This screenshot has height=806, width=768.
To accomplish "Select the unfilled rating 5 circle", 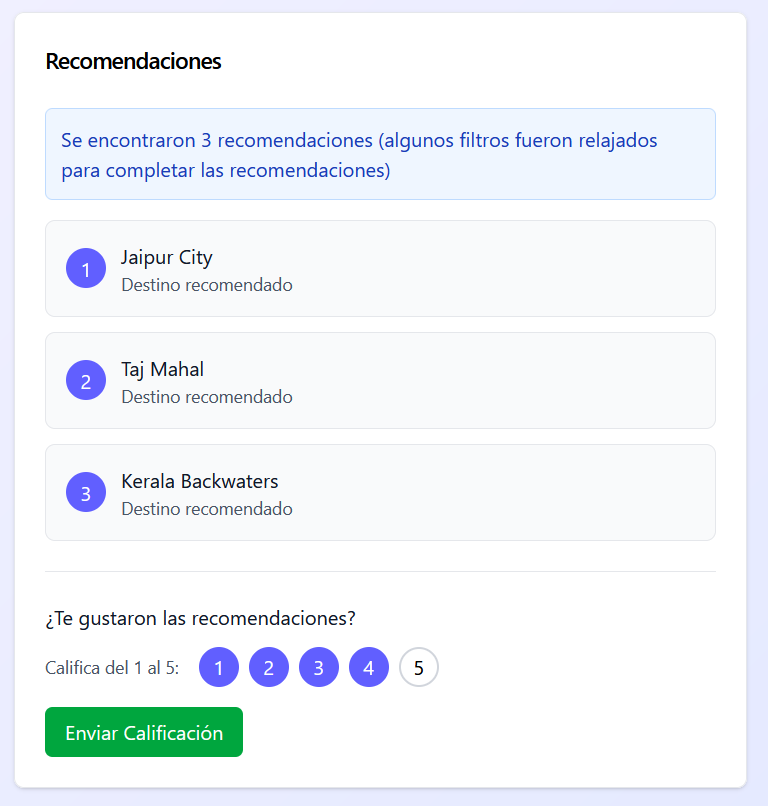I will click(419, 667).
